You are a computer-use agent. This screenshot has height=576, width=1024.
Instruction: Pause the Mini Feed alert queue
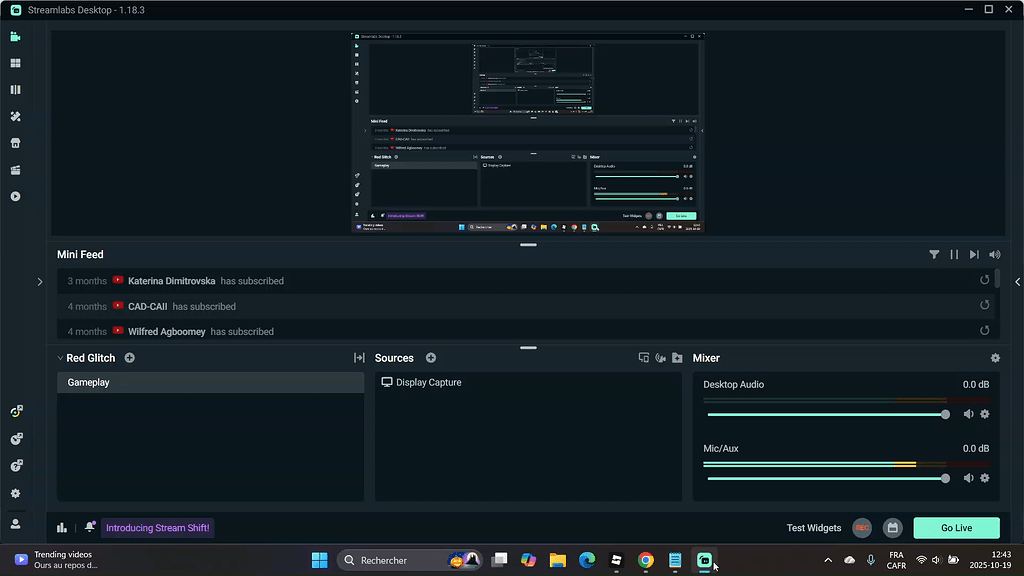[954, 255]
